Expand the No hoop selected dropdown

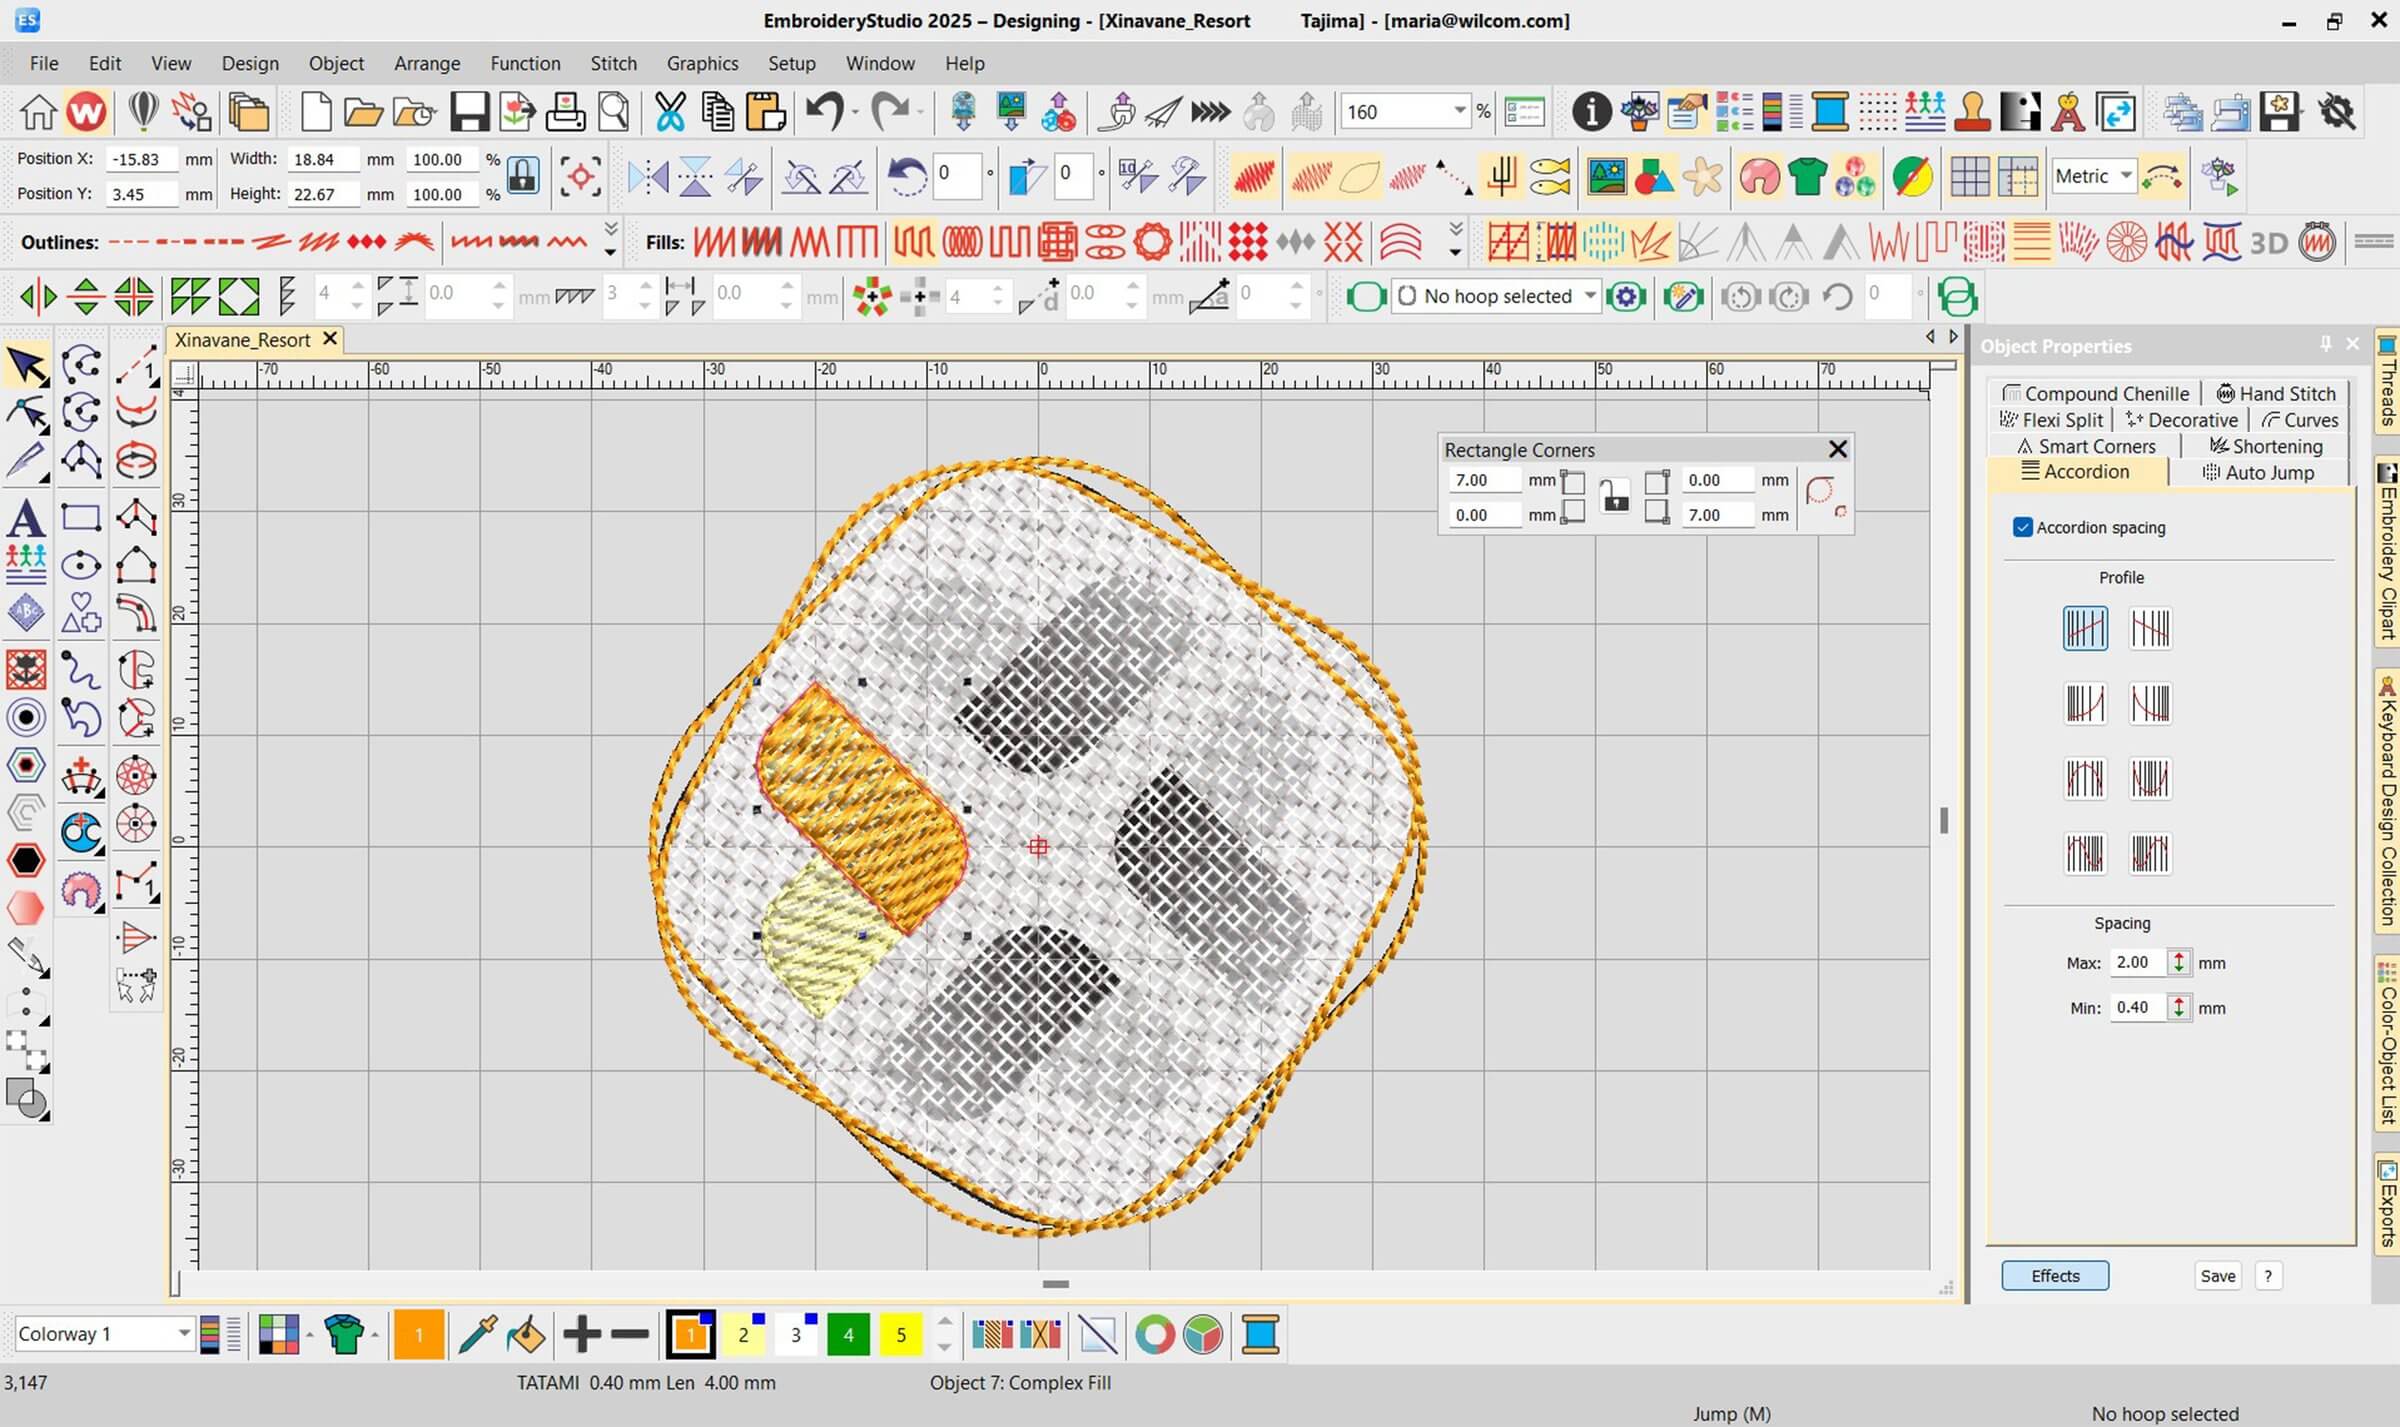(x=1590, y=296)
